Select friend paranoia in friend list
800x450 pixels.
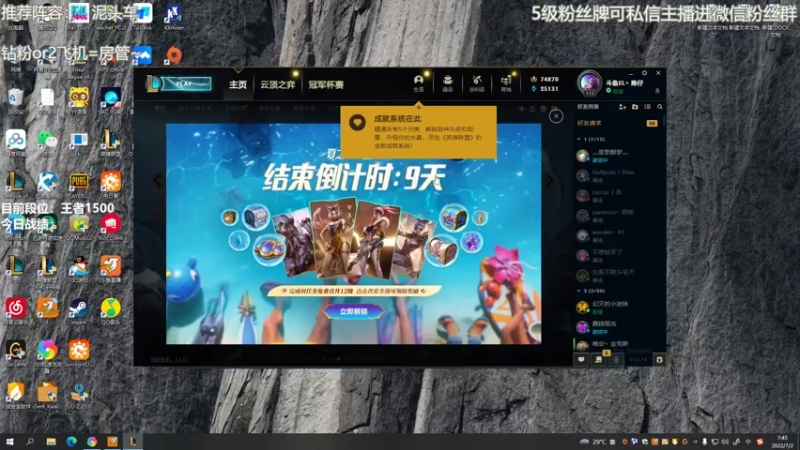click(x=618, y=215)
